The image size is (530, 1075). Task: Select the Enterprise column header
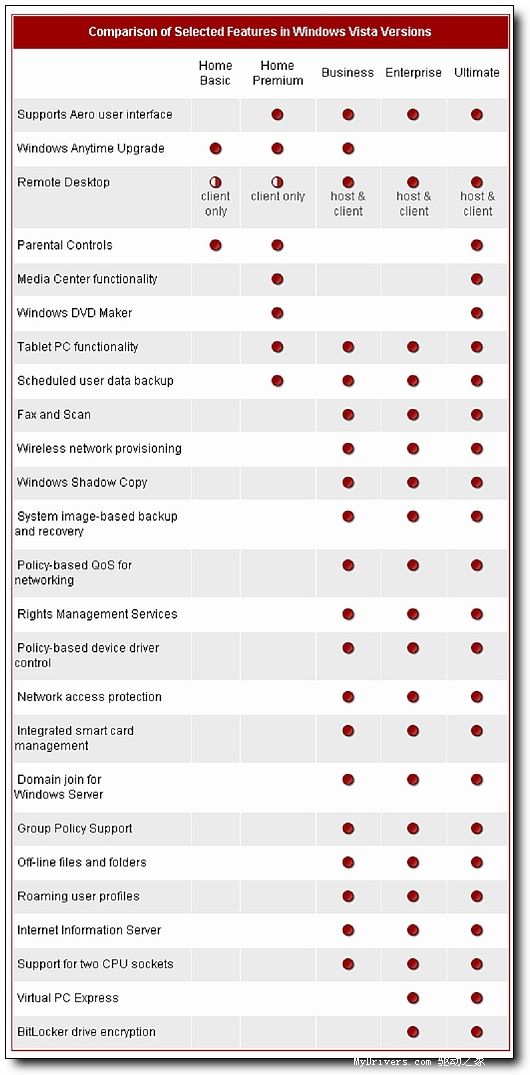[x=413, y=73]
